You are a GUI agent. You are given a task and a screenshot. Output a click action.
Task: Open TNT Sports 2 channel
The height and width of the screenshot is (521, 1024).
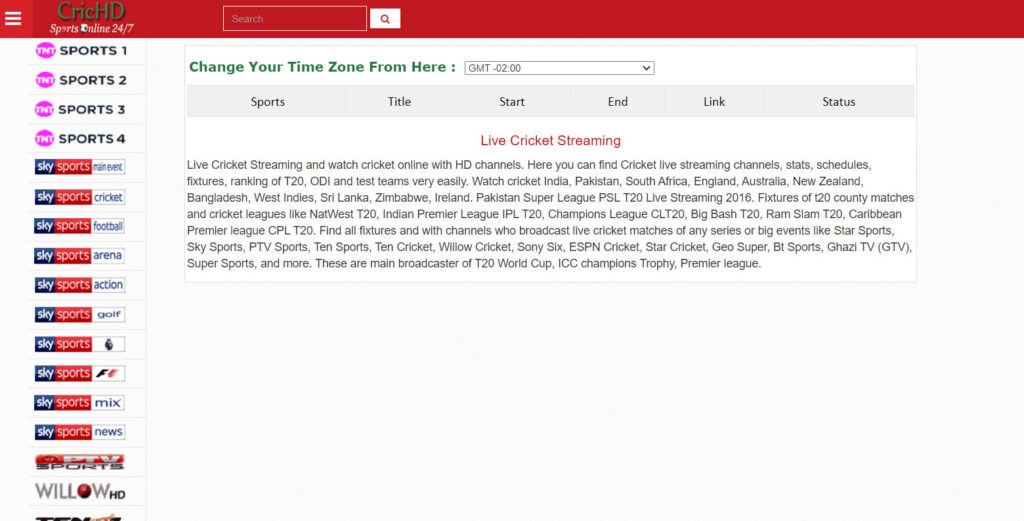(82, 80)
